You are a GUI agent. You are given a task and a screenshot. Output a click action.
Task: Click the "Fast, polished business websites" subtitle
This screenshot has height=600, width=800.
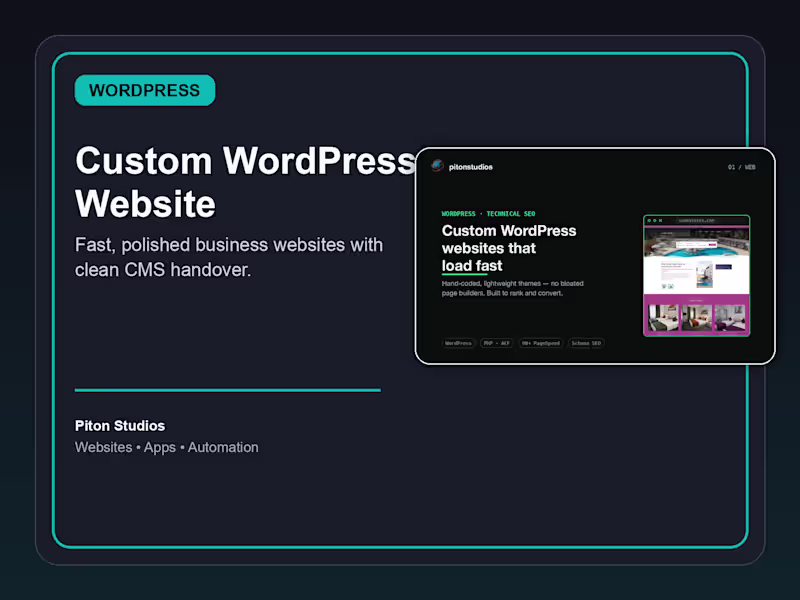[229, 257]
